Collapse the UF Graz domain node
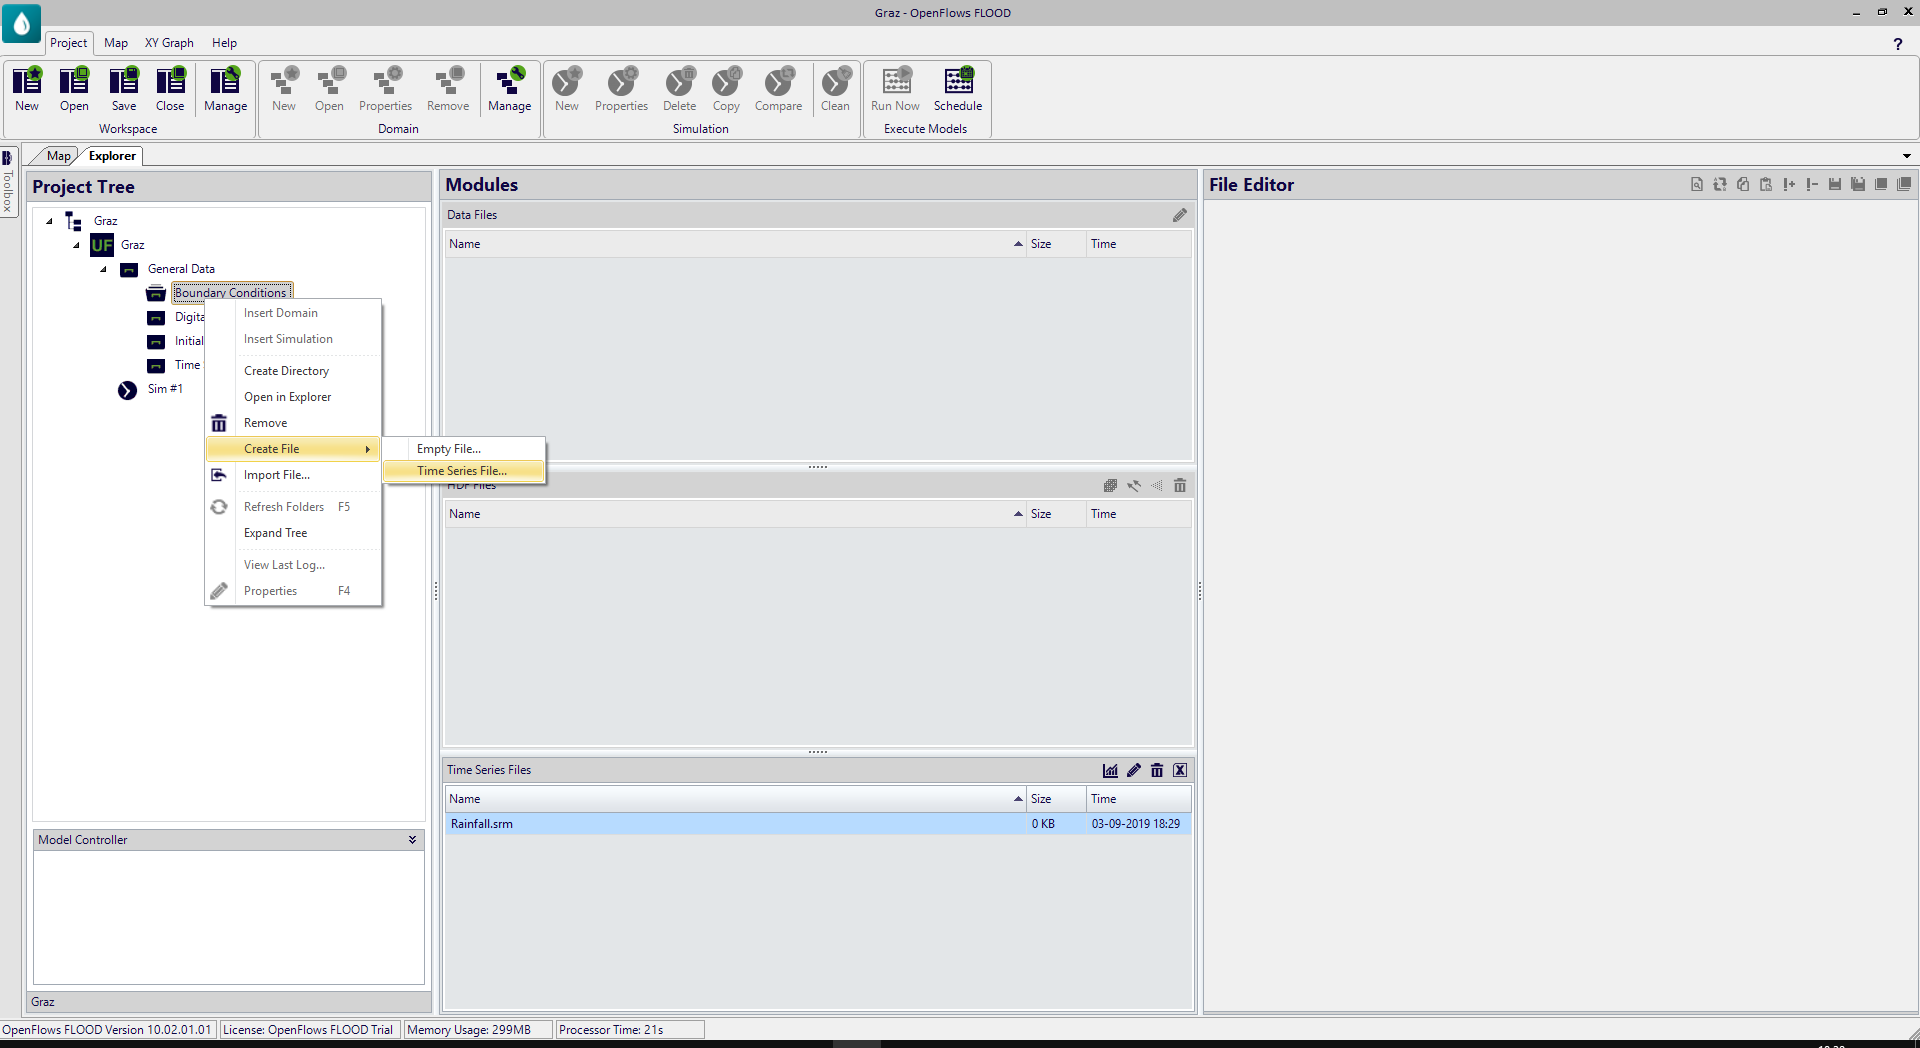The width and height of the screenshot is (1920, 1048). 76,245
